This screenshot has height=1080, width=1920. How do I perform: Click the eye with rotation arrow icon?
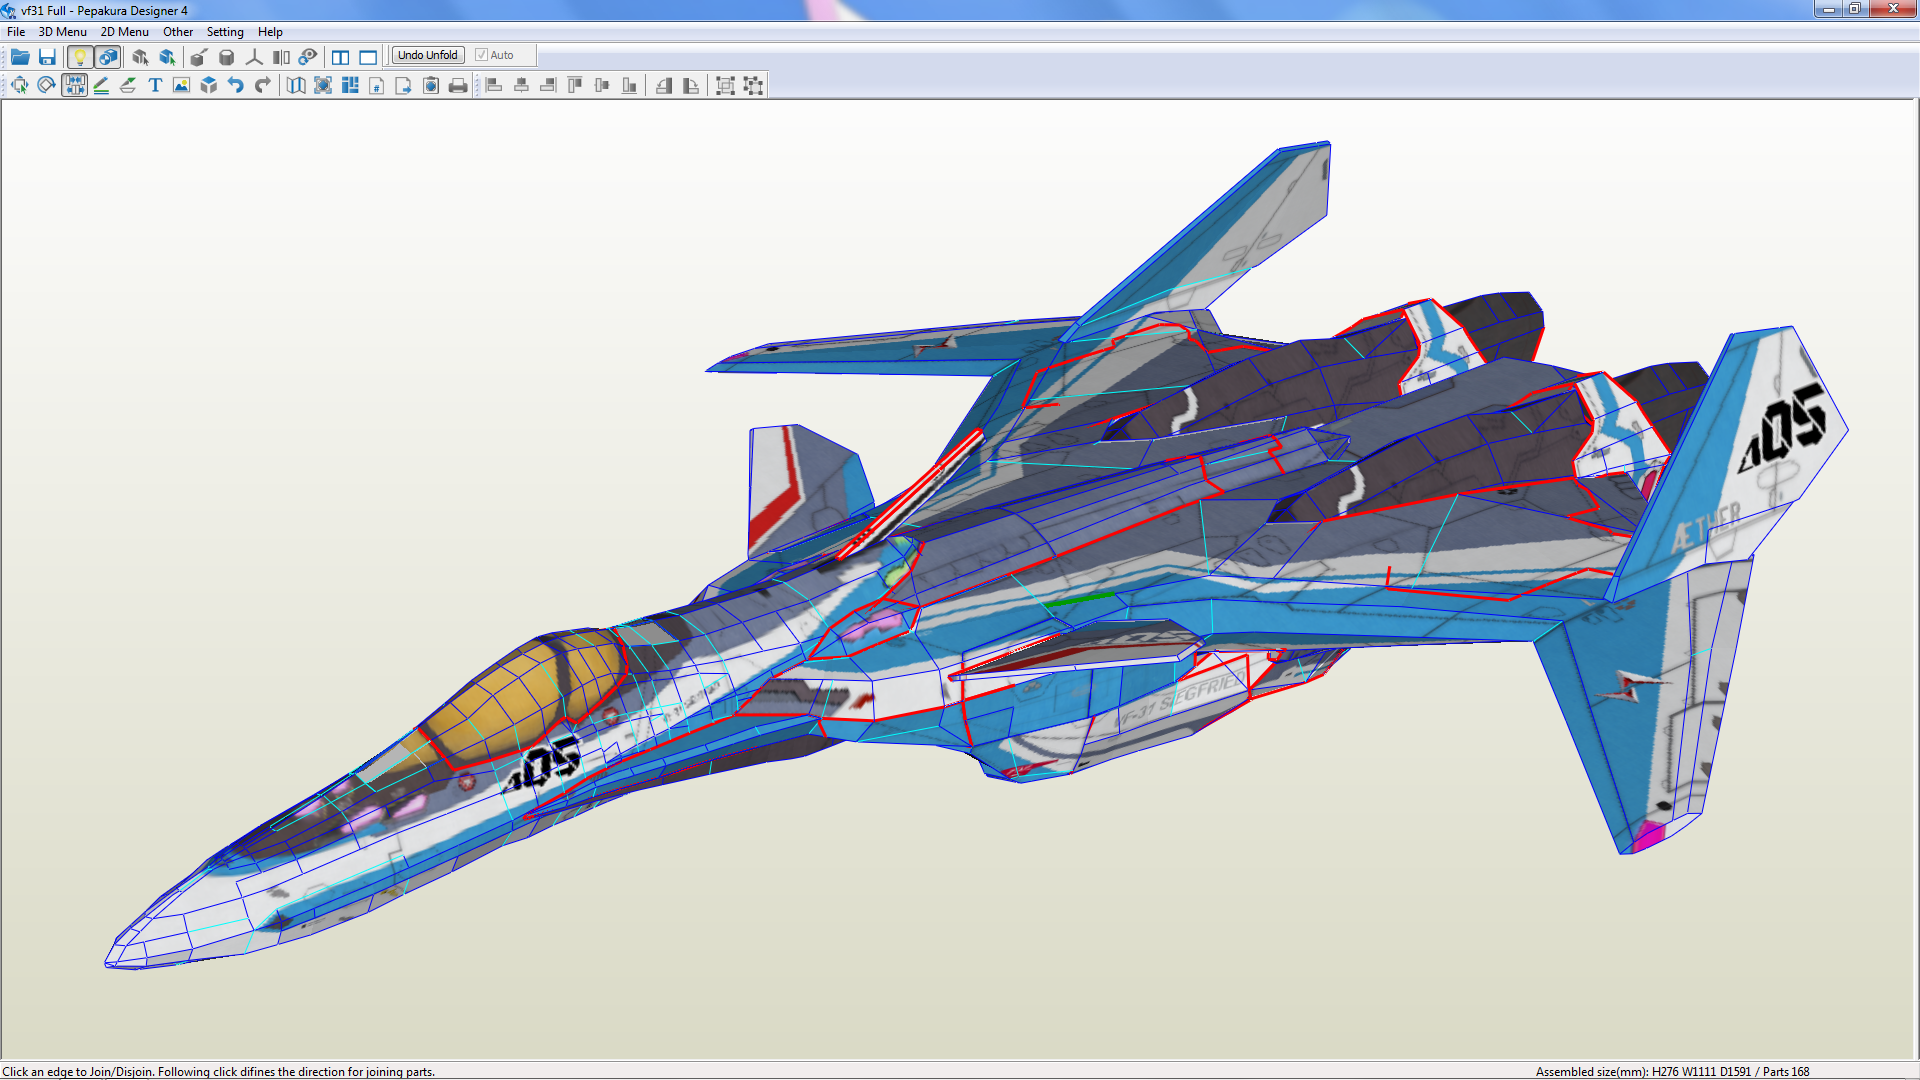[308, 57]
